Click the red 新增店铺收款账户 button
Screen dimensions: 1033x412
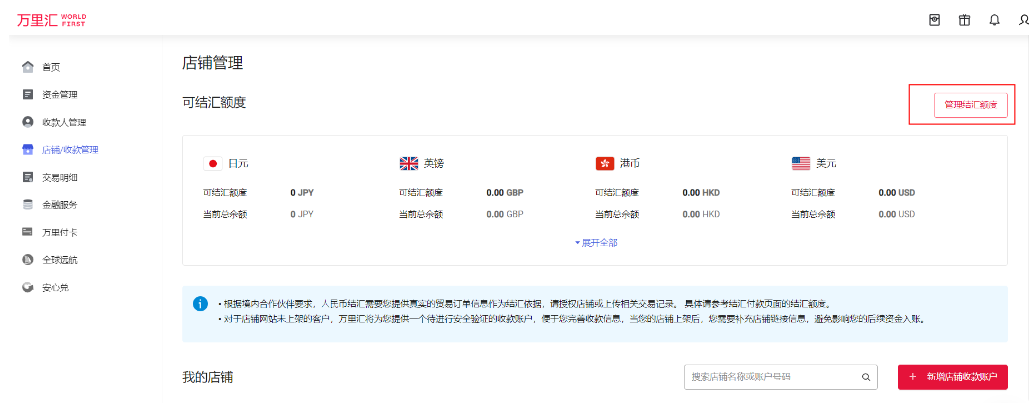coord(952,377)
